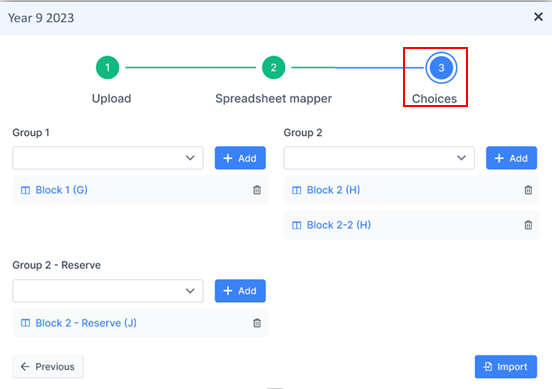552x389 pixels.
Task: Open the Group 1 dropdown
Action: [108, 158]
